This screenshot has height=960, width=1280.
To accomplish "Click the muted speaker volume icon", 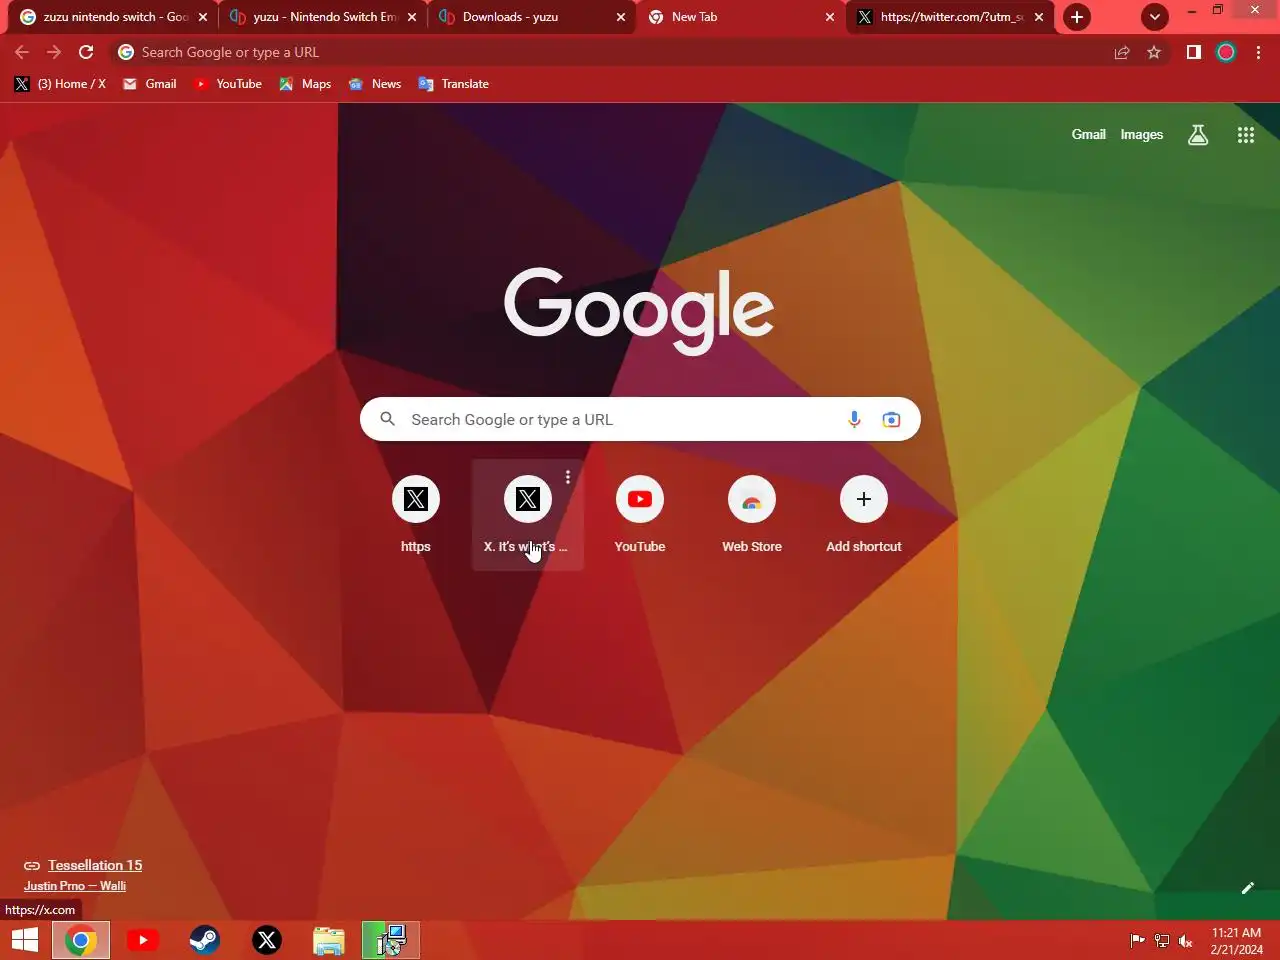I will [1186, 940].
